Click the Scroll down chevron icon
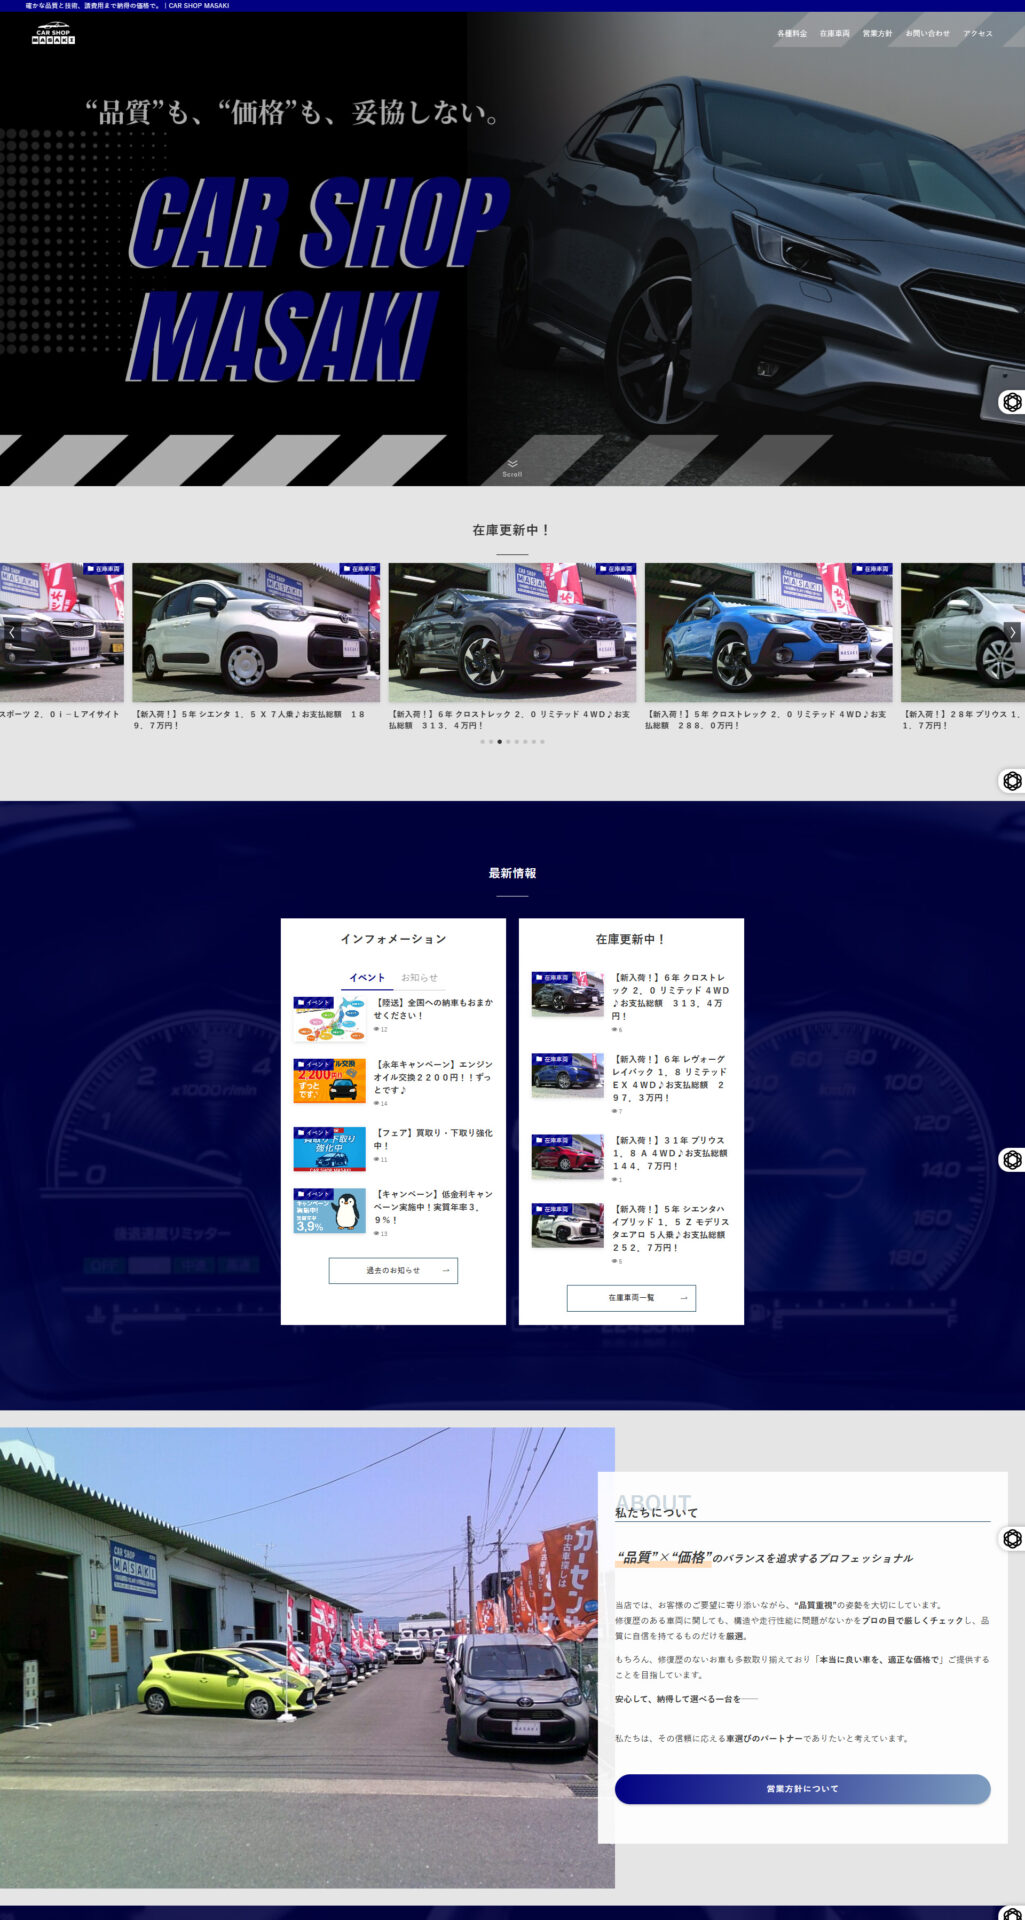 pyautogui.click(x=512, y=463)
